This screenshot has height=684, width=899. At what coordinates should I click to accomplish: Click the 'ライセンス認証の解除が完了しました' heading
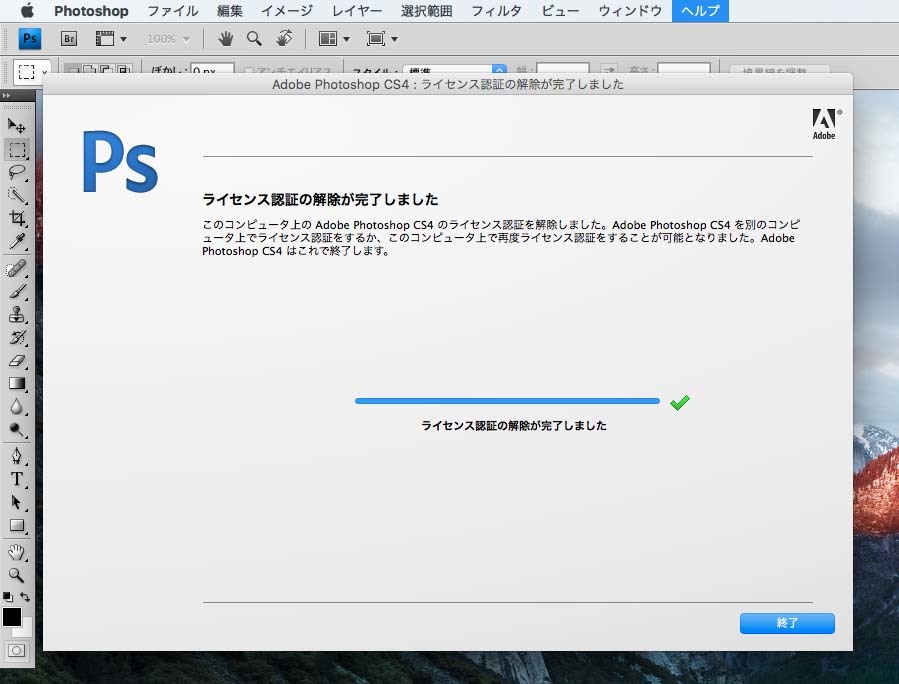pyautogui.click(x=320, y=199)
